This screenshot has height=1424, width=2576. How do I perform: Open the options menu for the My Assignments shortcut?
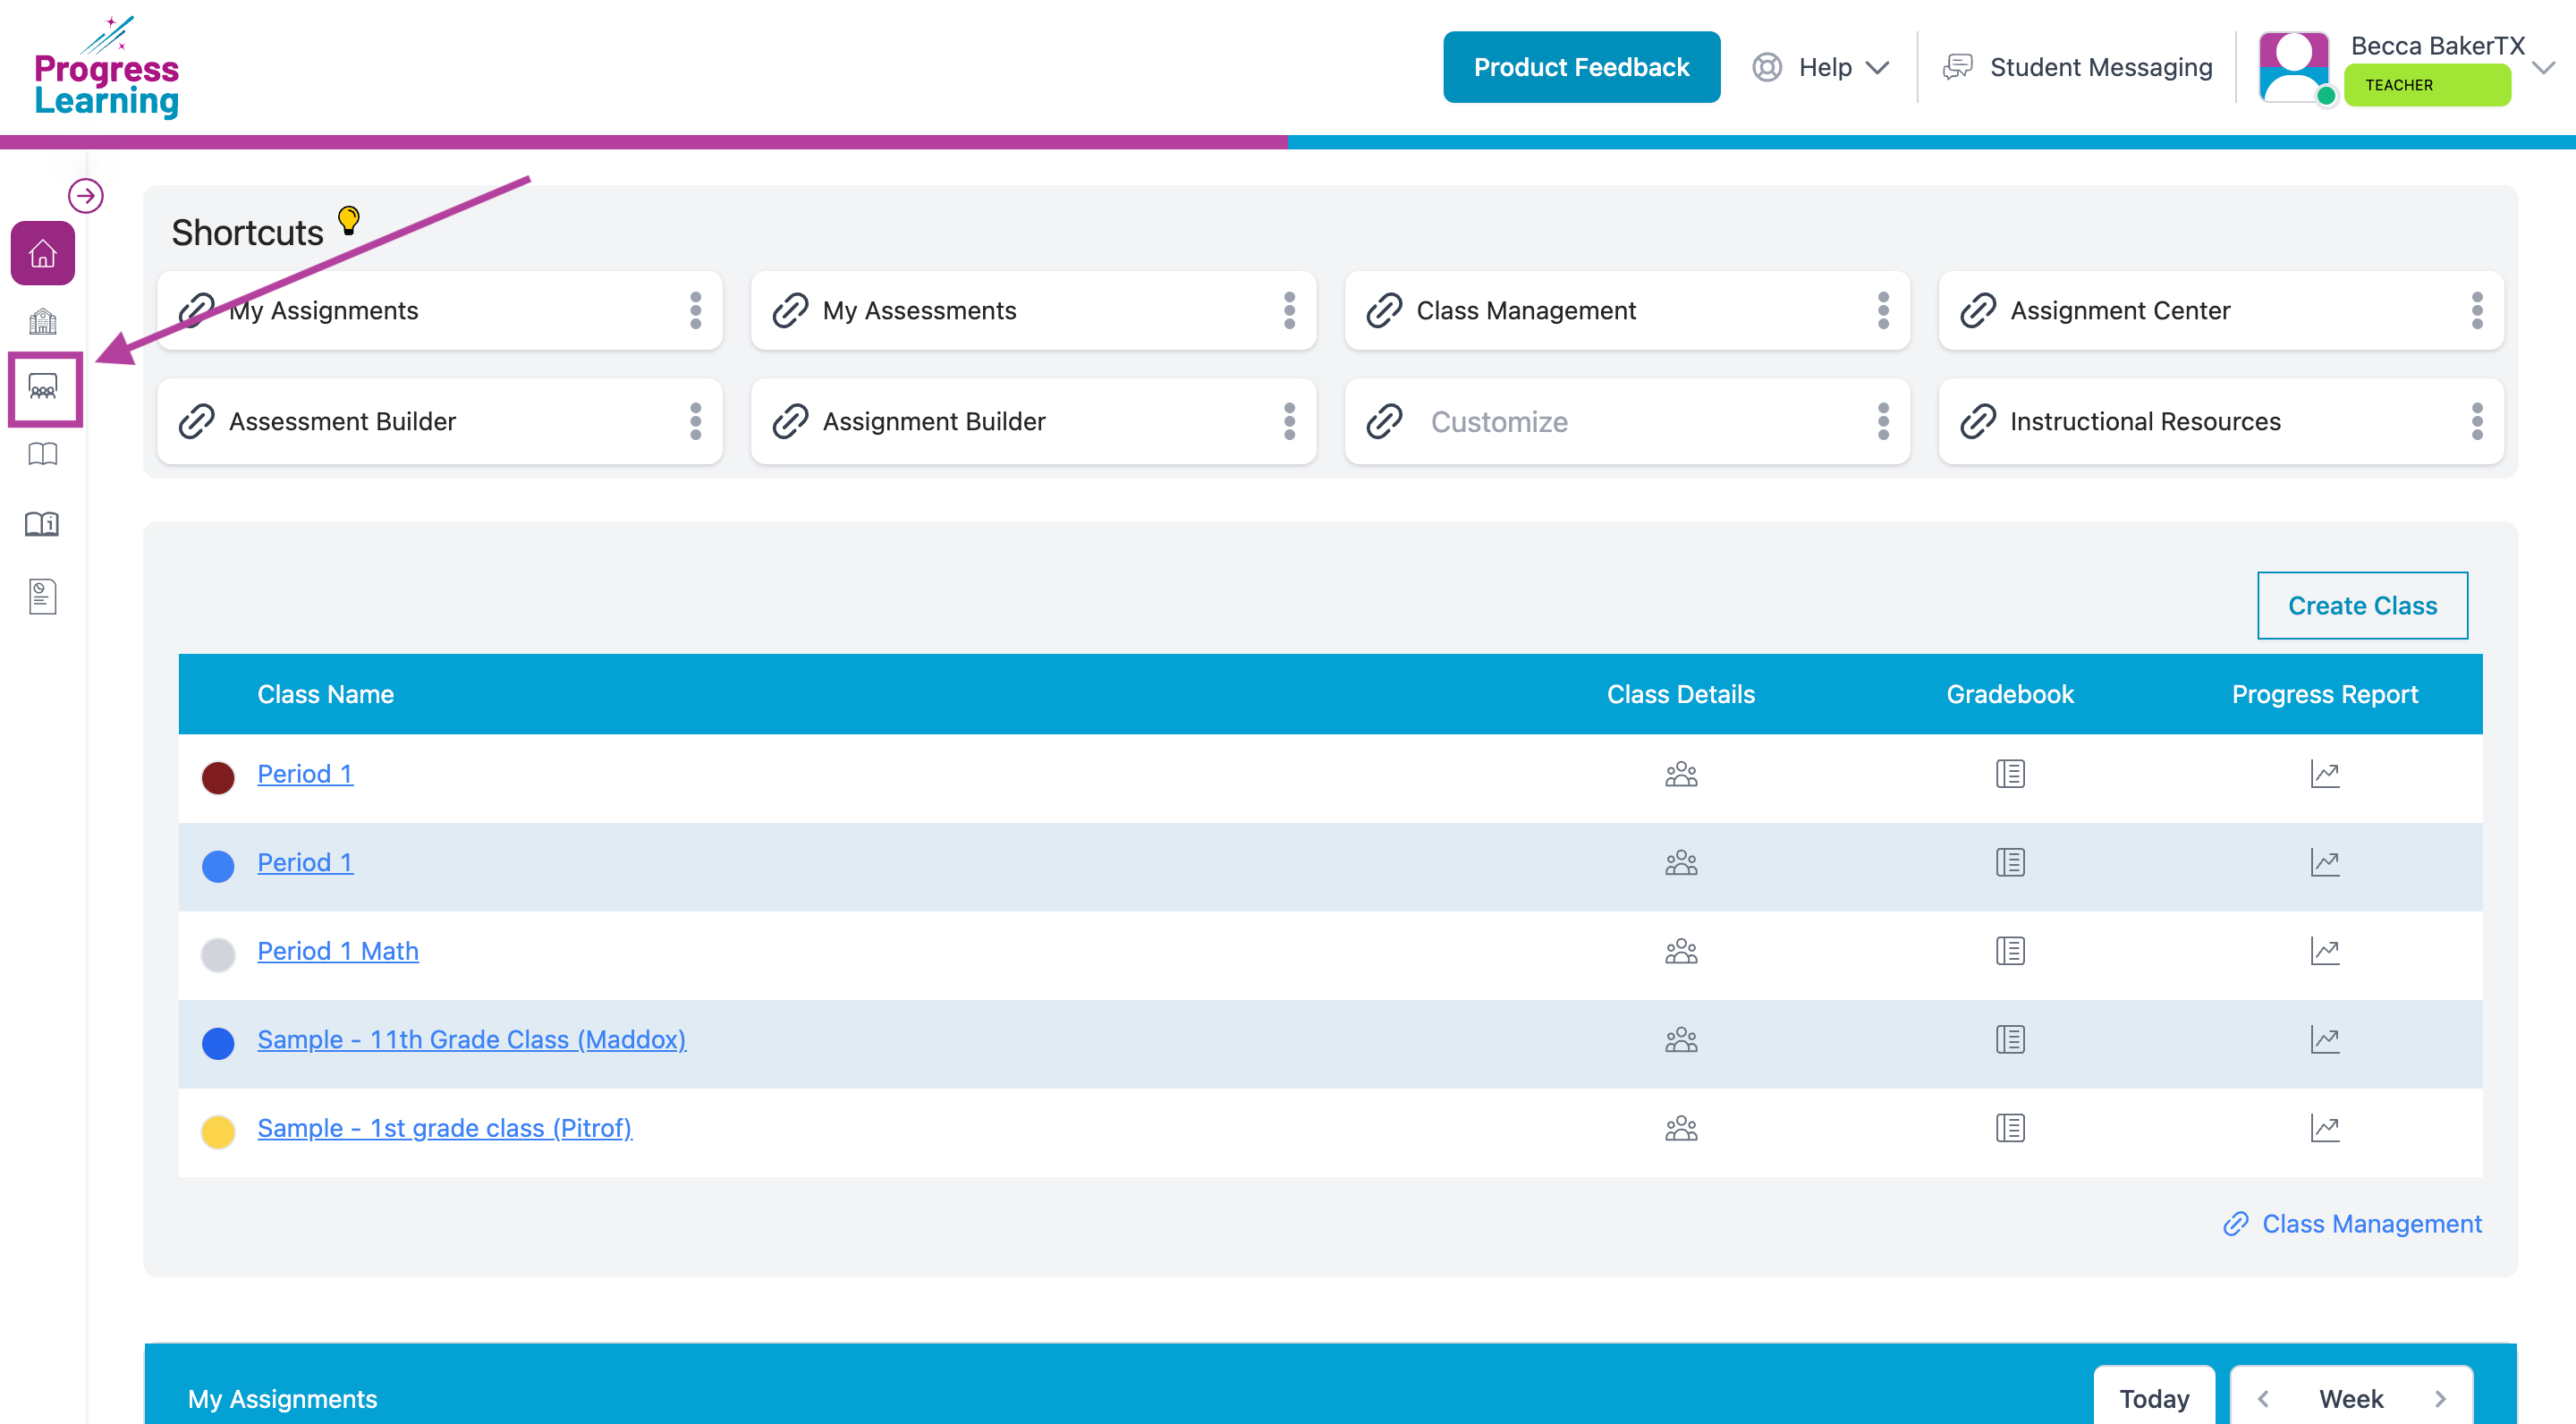(x=696, y=311)
